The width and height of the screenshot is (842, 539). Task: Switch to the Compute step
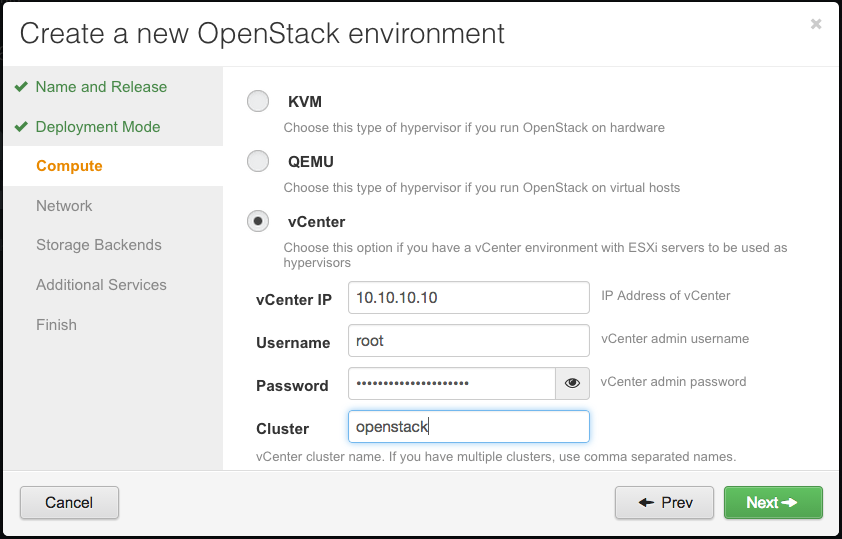tap(69, 166)
